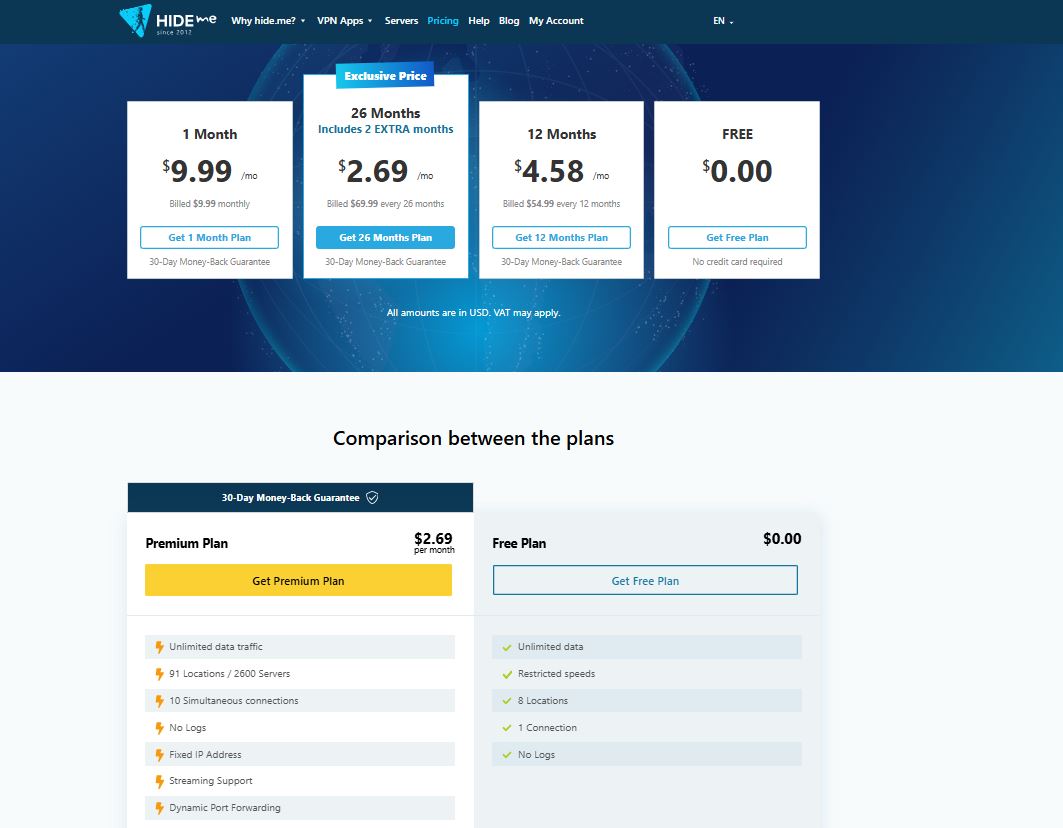1063x828 pixels.
Task: Click lightning icon beside Fixed IP Address
Action: (159, 755)
